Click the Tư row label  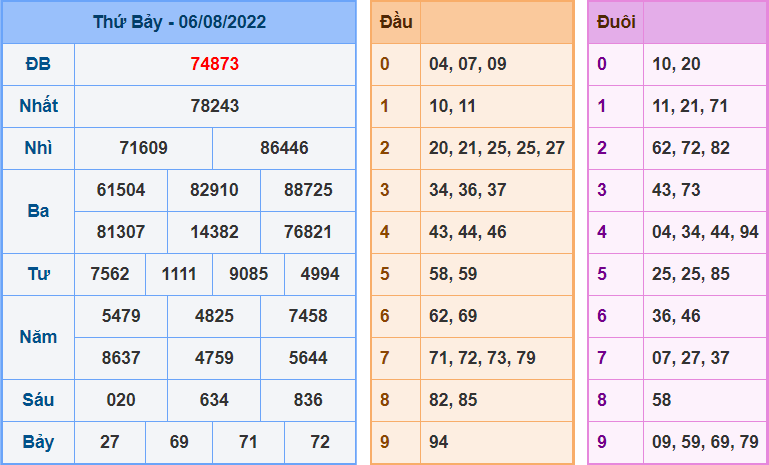(x=38, y=274)
